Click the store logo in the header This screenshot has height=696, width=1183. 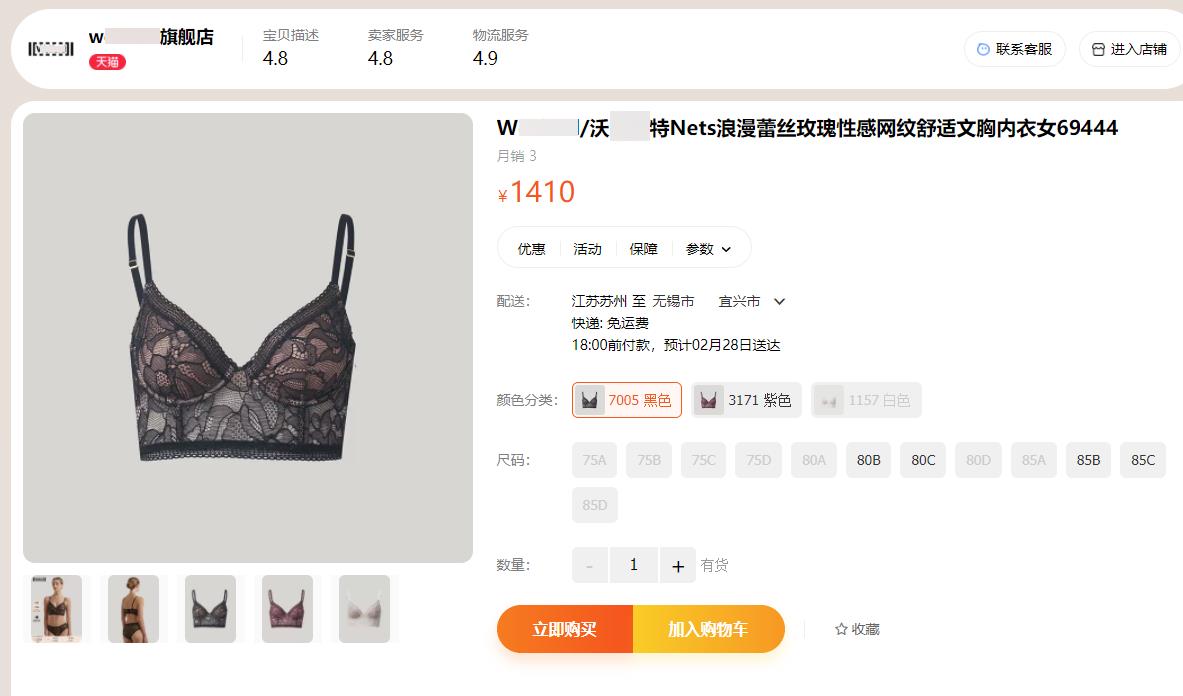point(51,49)
